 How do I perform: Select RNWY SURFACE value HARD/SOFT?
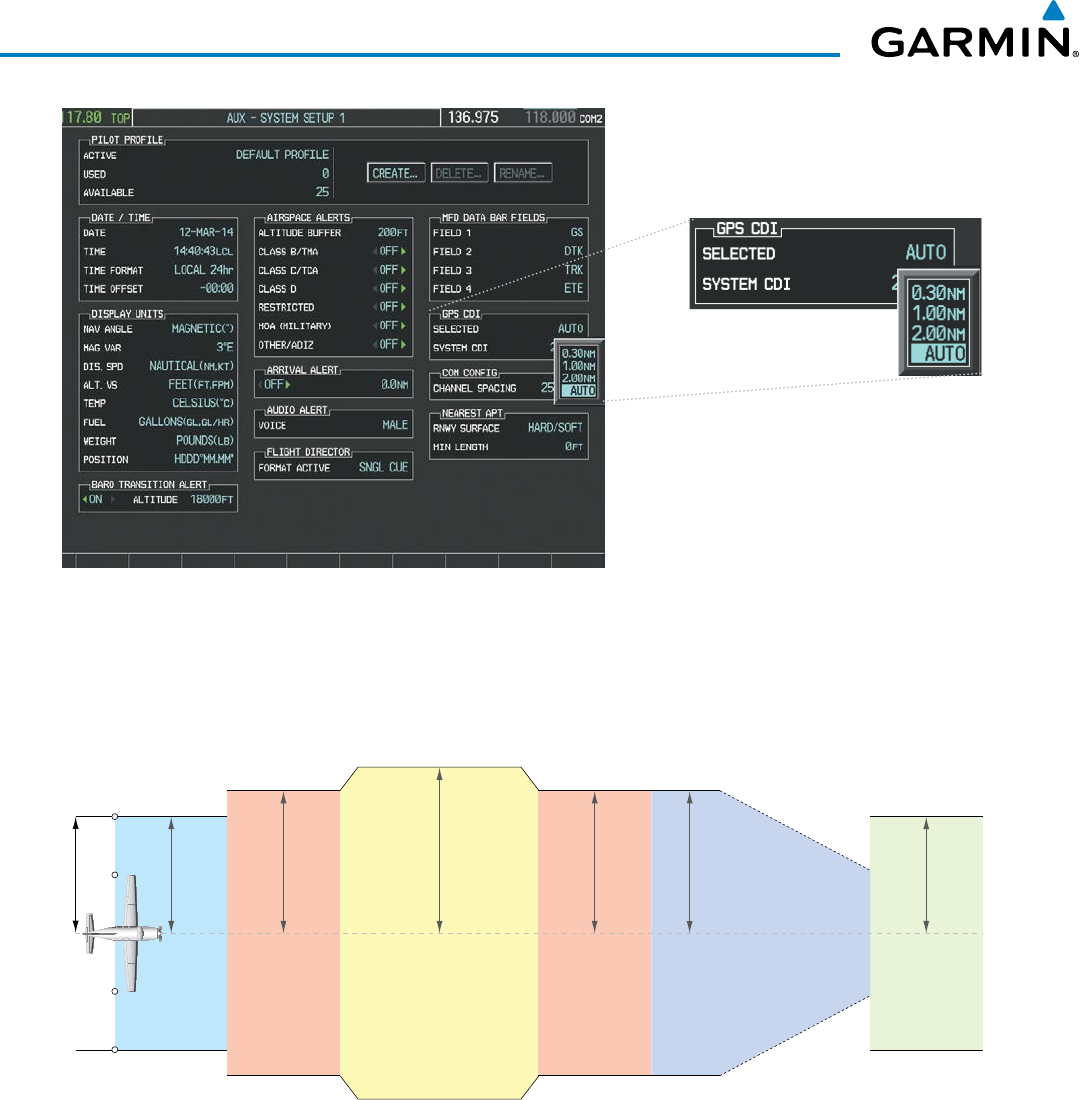coord(555,428)
